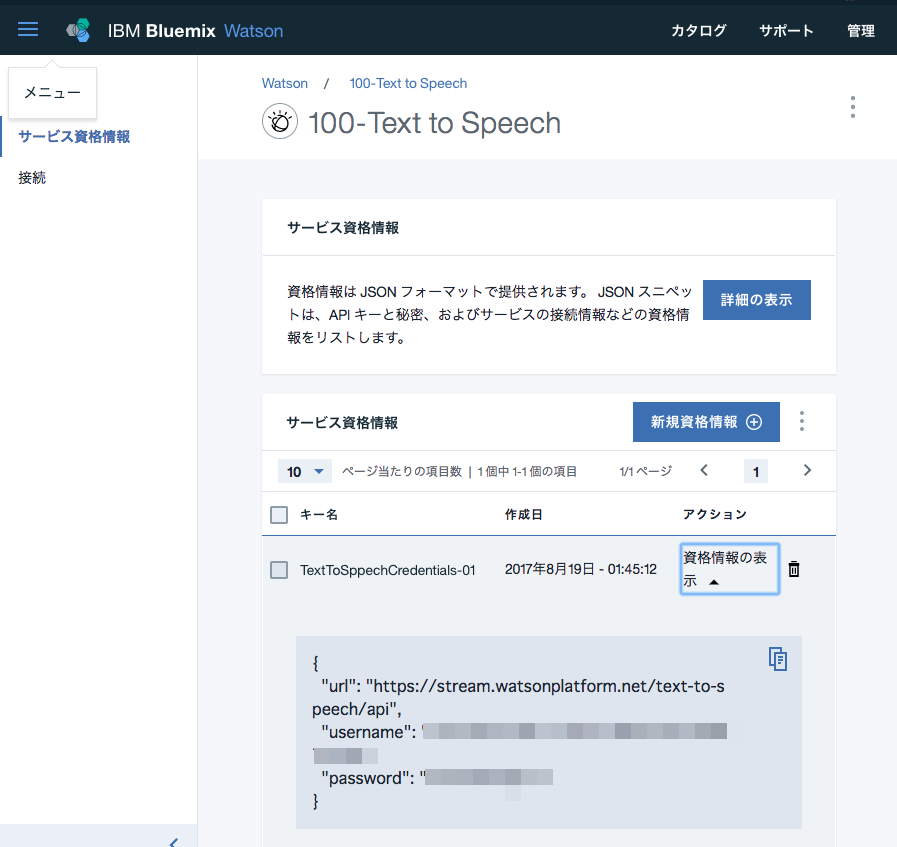The image size is (897, 847).
Task: Click 100-Text to Speech breadcrumb link
Action: [x=408, y=83]
